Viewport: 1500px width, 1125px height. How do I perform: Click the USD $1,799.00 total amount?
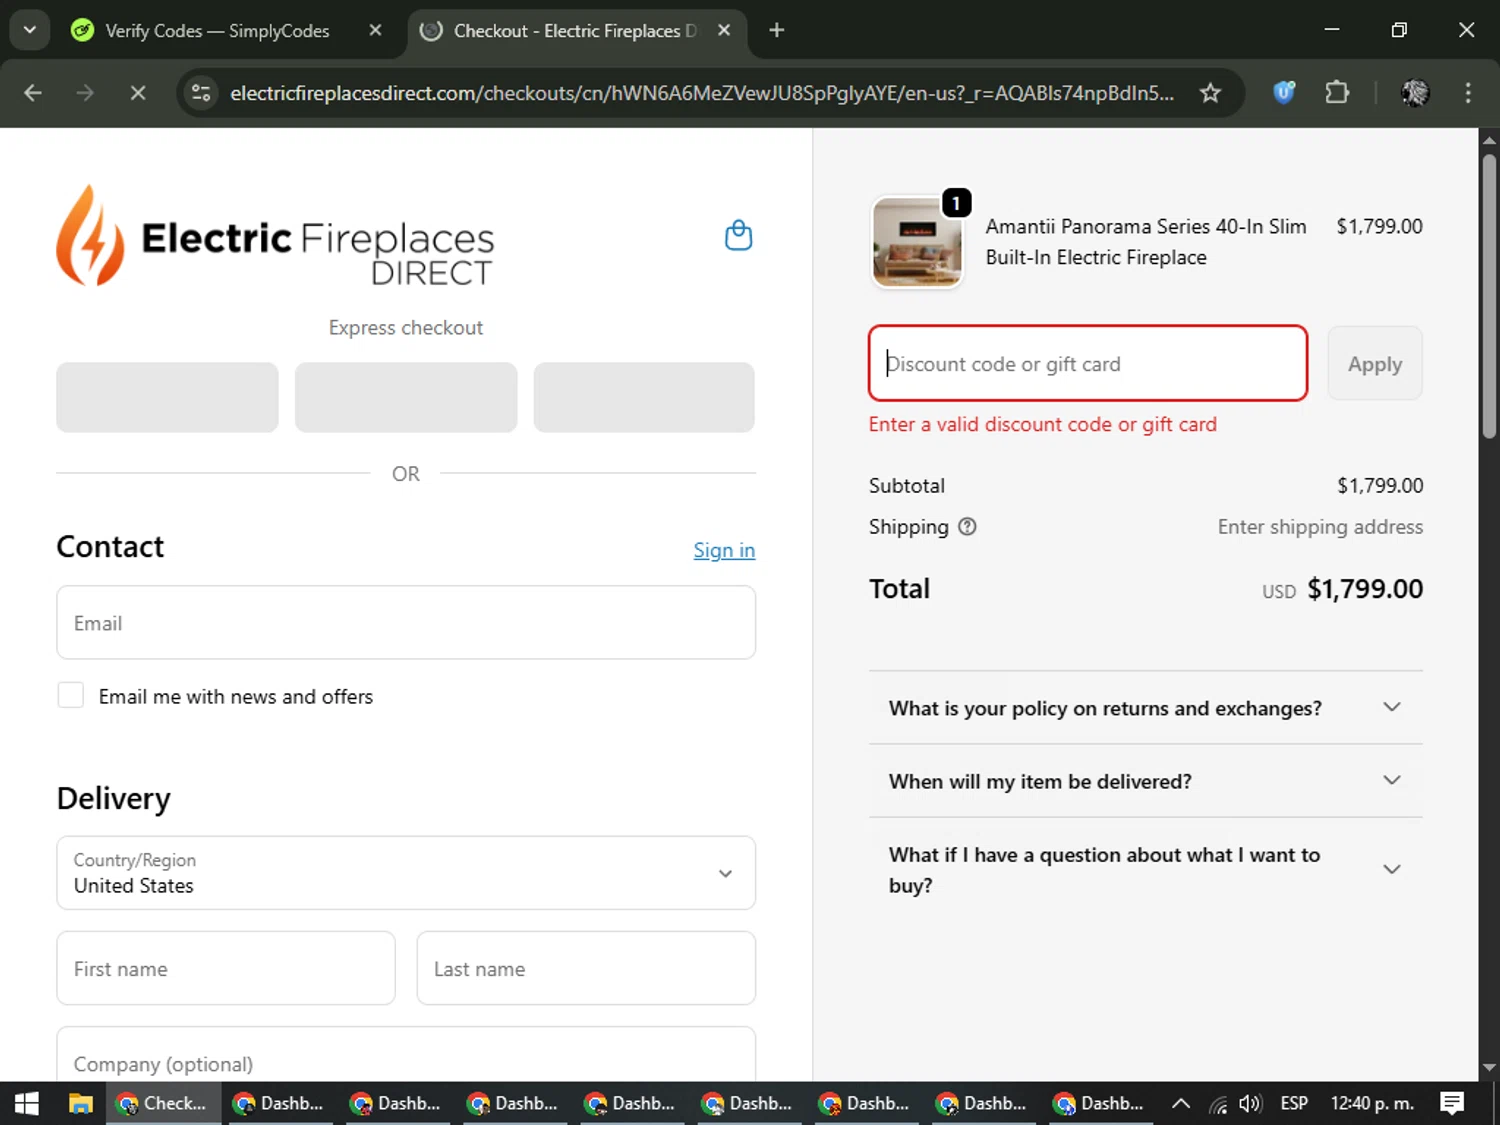pyautogui.click(x=1342, y=589)
